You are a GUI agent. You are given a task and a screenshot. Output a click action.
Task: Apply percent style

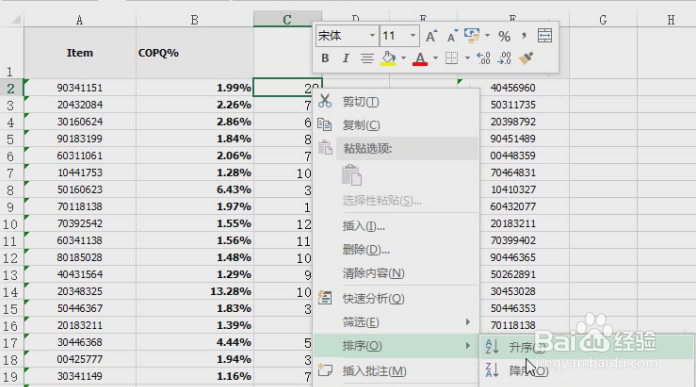click(504, 36)
